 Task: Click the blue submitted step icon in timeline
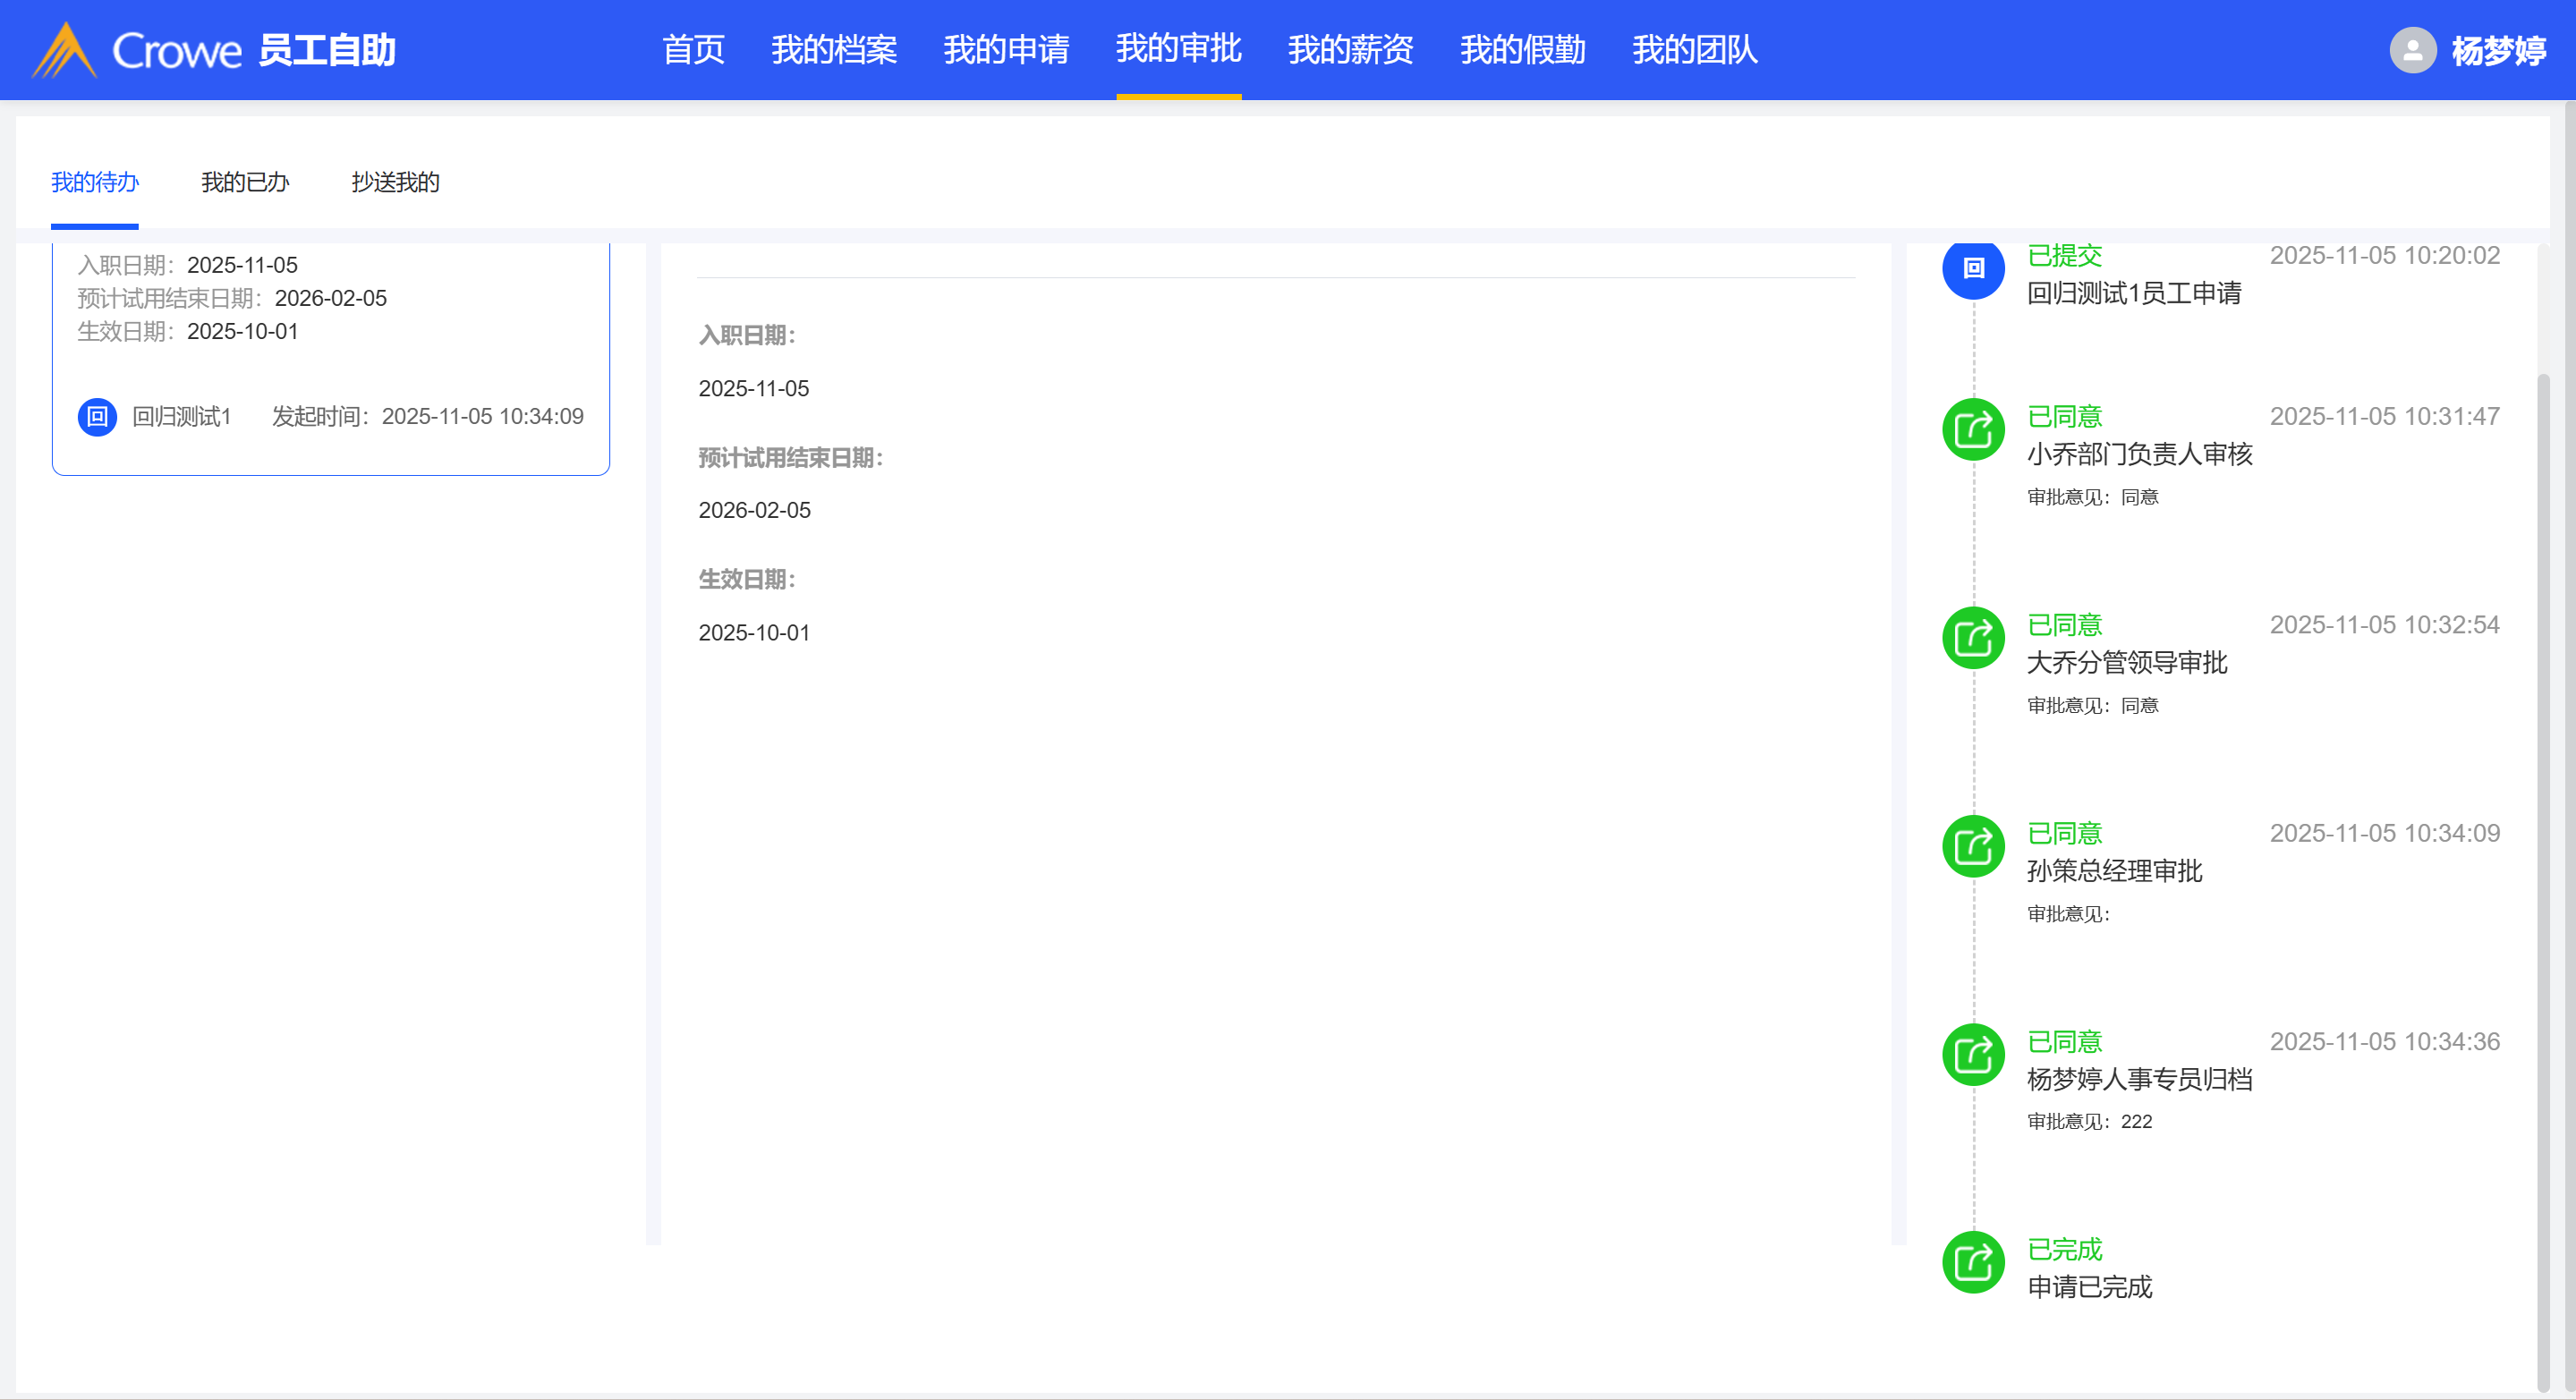(x=1972, y=268)
